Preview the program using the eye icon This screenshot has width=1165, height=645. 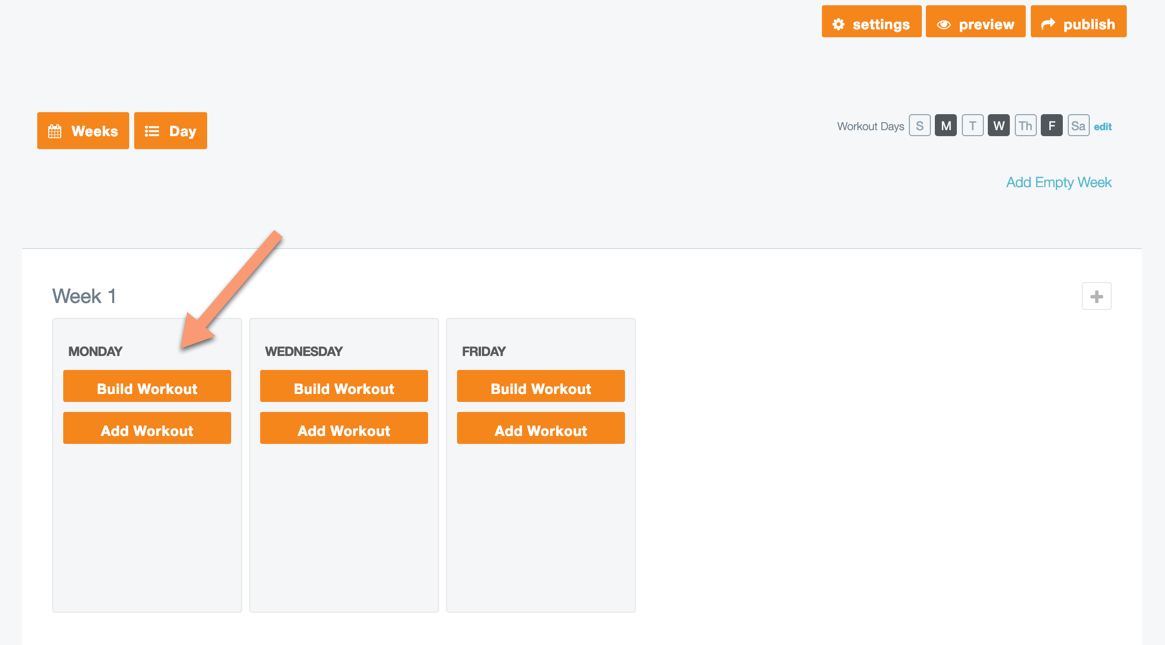[942, 21]
